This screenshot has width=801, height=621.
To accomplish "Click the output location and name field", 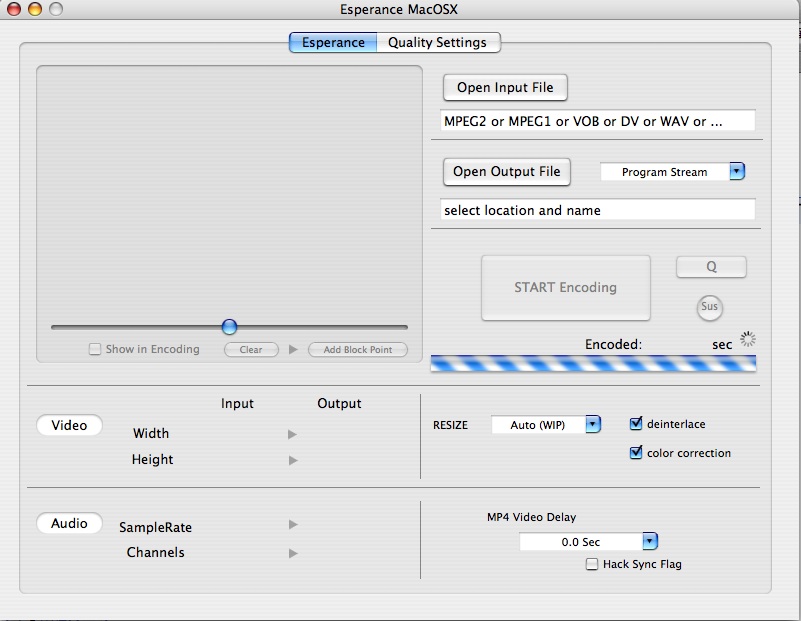I will 598,210.
